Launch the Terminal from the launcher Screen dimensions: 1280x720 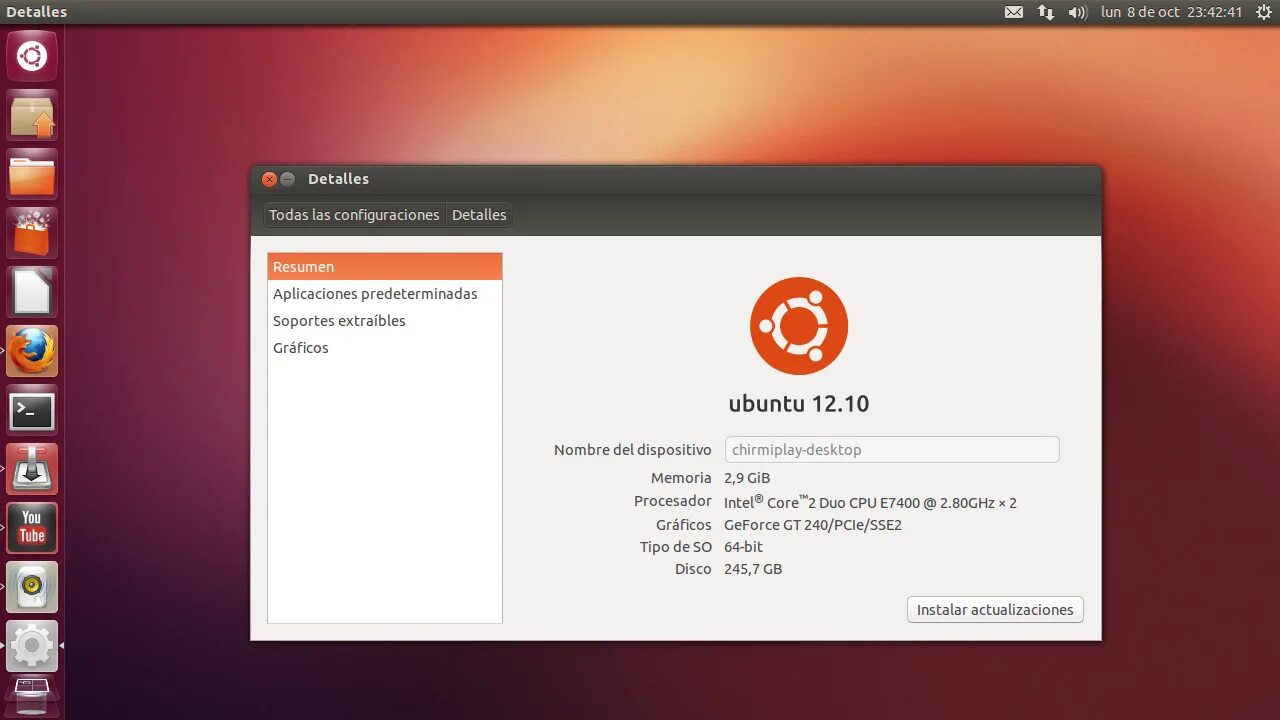32,411
